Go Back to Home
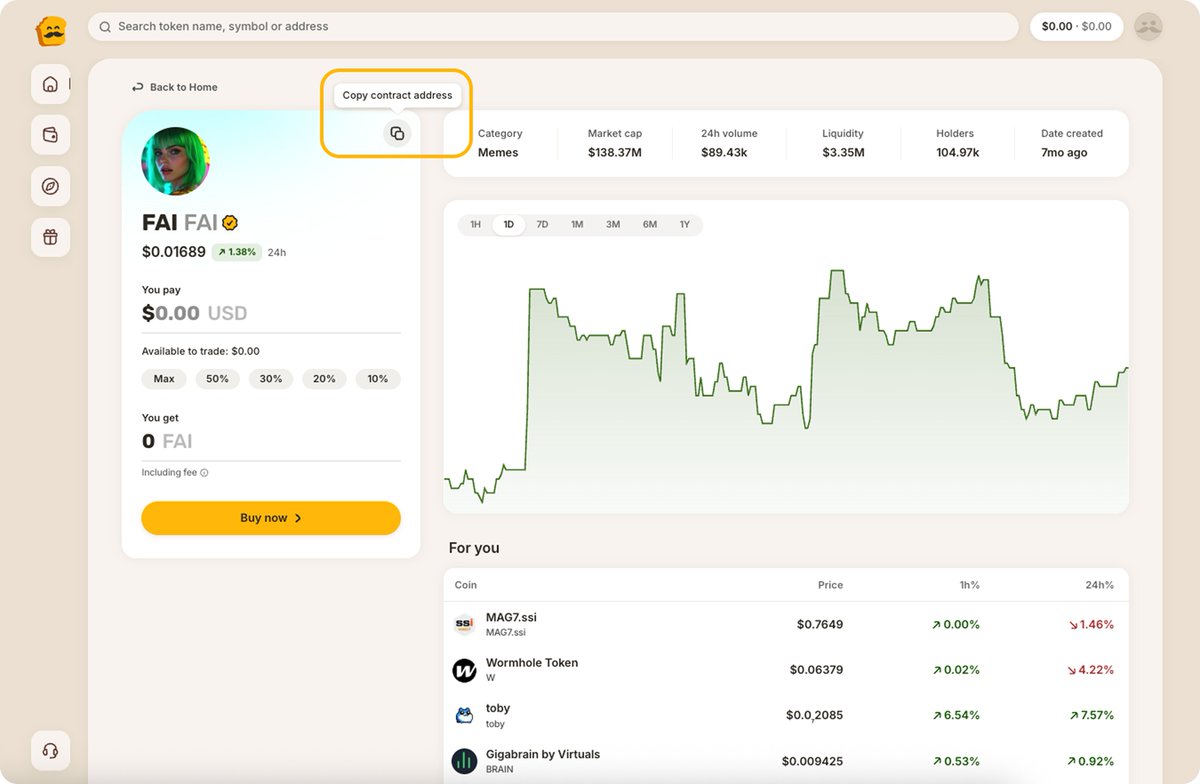This screenshot has height=784, width=1200. (175, 87)
